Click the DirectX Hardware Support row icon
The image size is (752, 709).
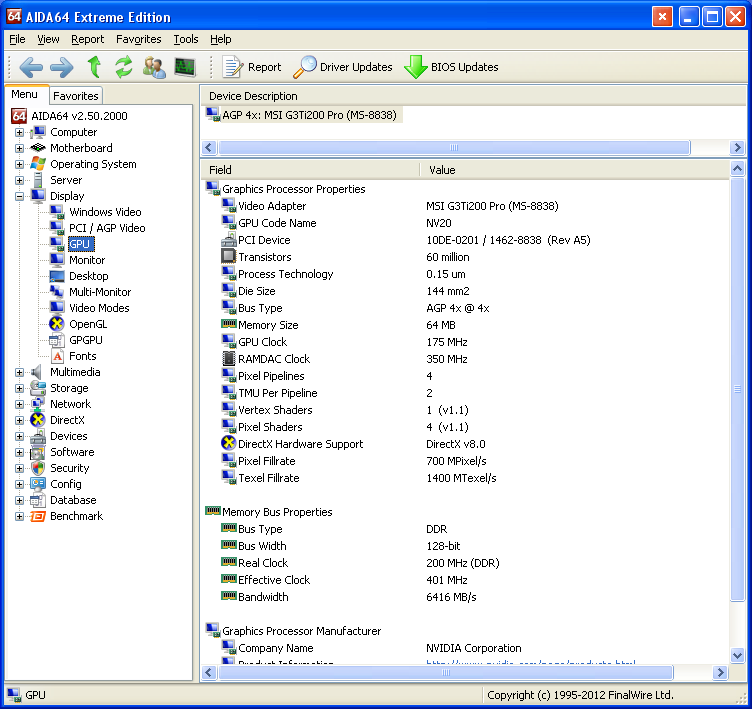pyautogui.click(x=228, y=443)
